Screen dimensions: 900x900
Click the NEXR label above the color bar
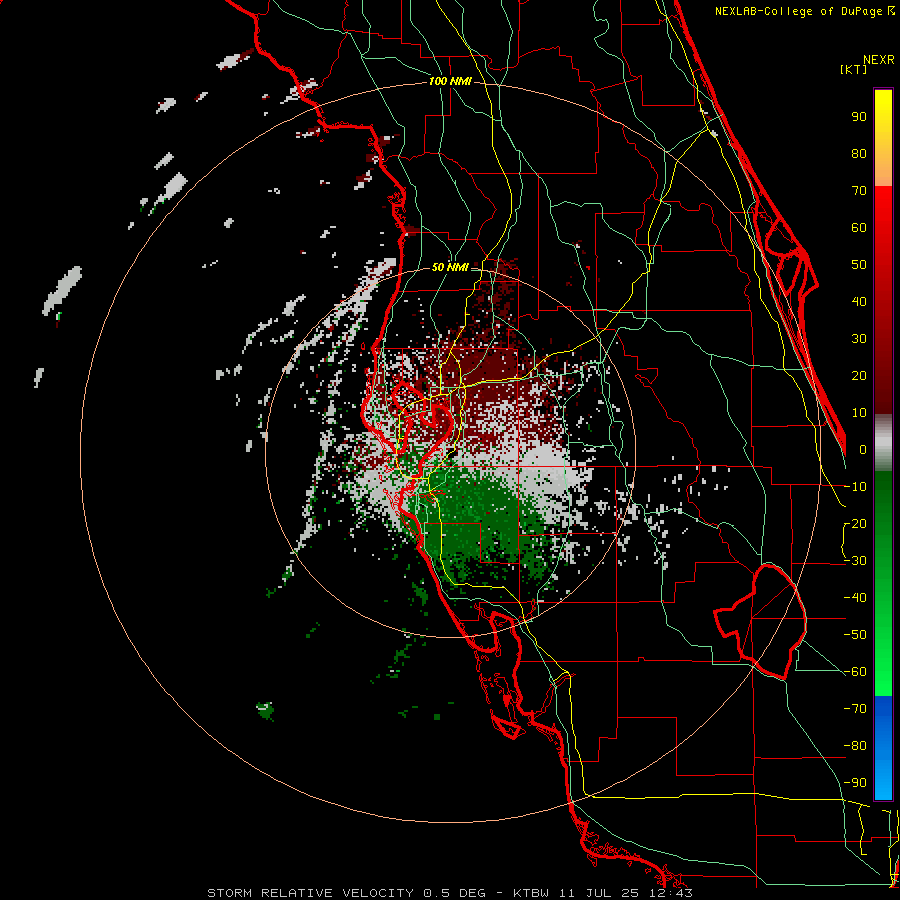(x=879, y=60)
